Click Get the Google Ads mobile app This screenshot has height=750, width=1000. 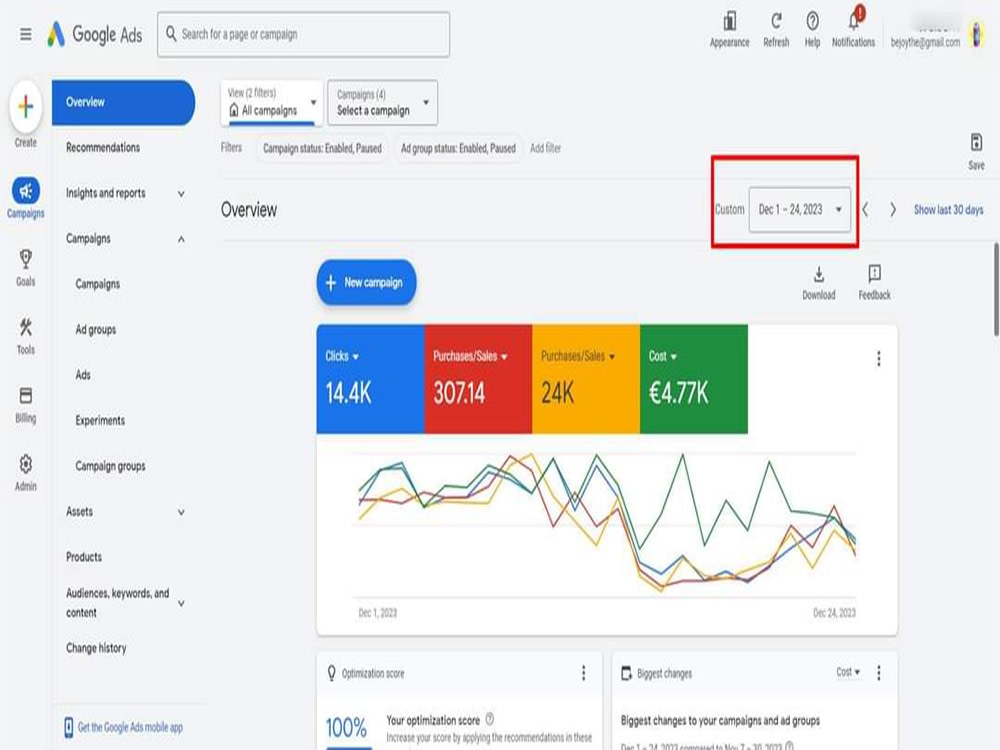pos(130,727)
